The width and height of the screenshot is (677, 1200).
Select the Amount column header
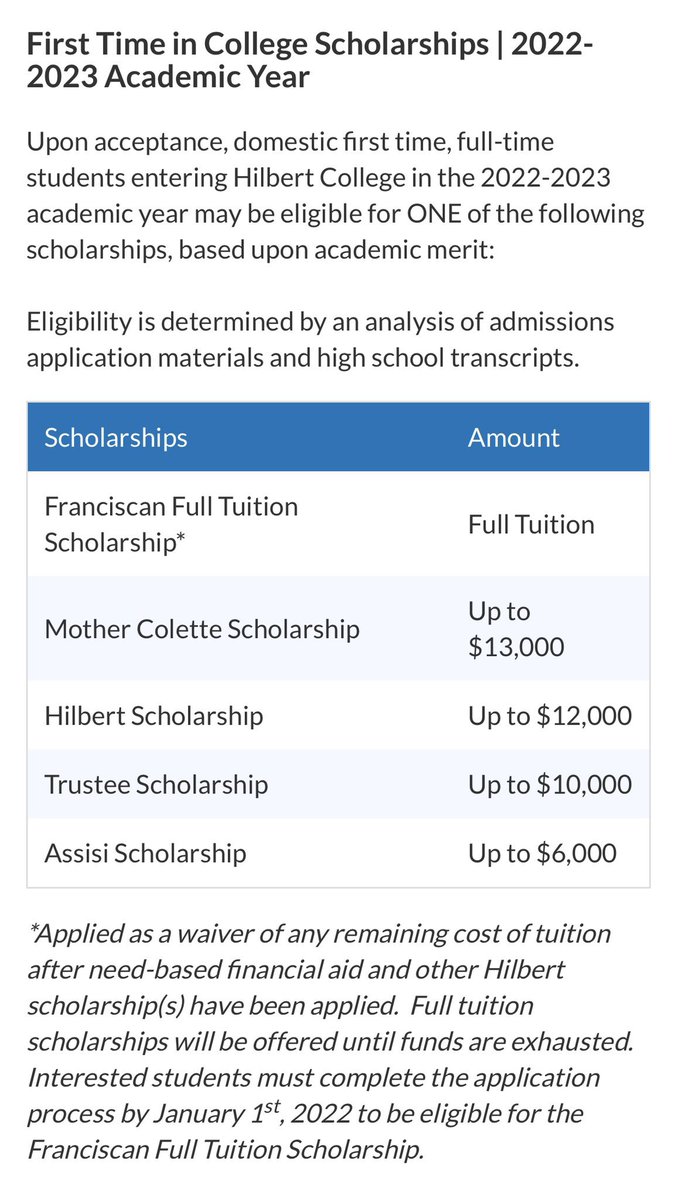click(x=514, y=438)
